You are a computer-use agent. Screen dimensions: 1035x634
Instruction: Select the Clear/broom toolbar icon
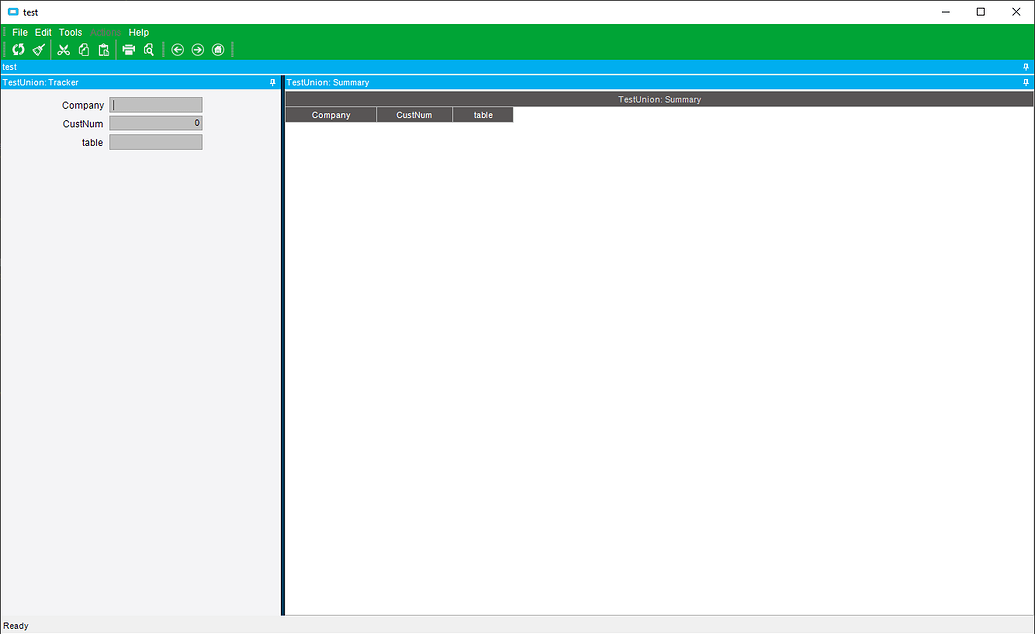pos(38,49)
